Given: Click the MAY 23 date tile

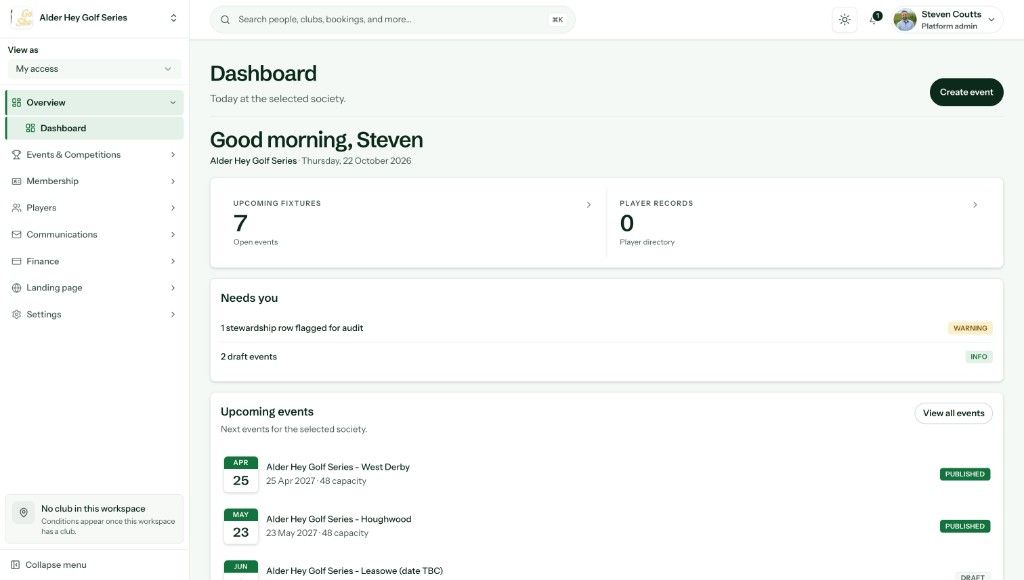Looking at the screenshot, I should (x=240, y=526).
